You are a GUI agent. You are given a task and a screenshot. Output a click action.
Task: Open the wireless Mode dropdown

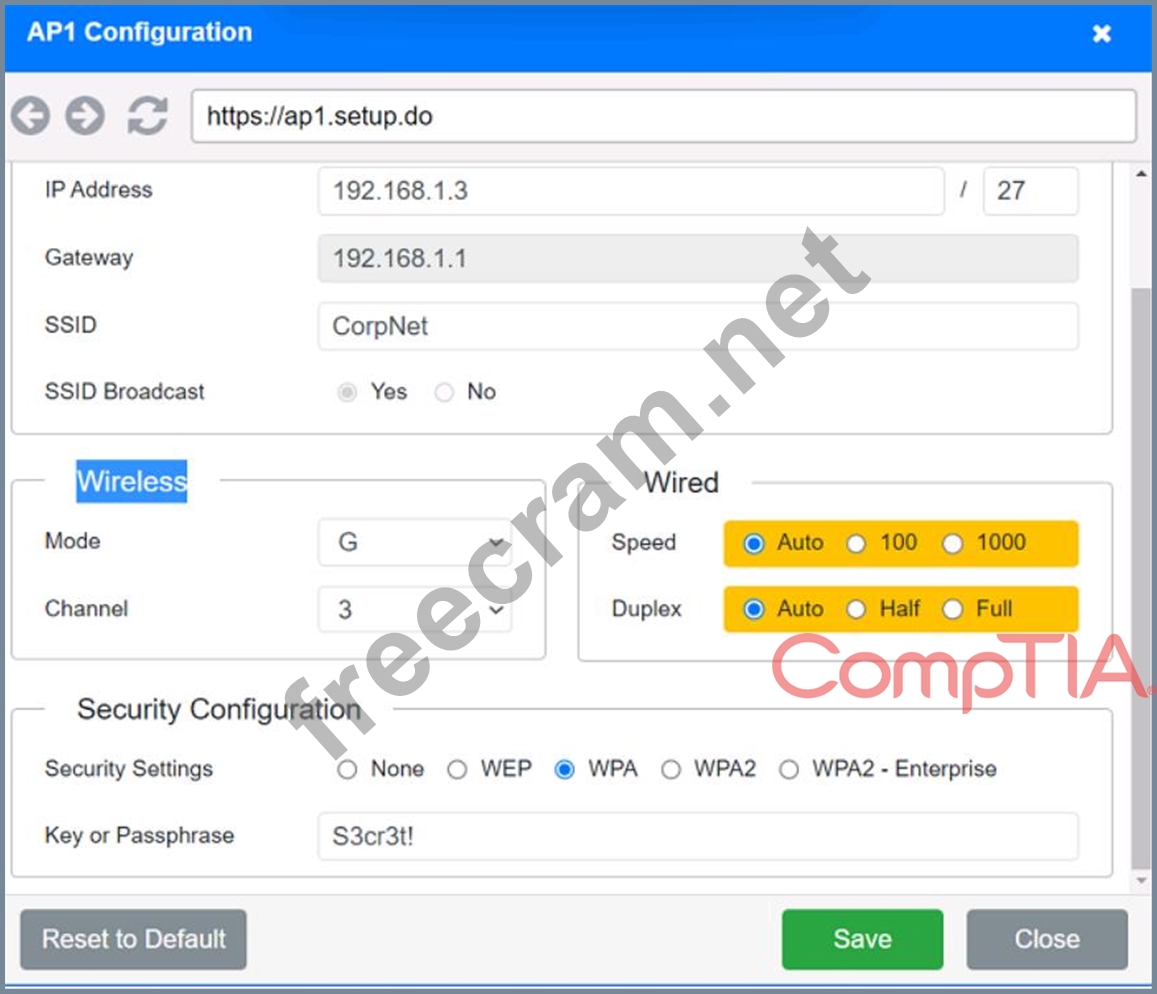pyautogui.click(x=415, y=542)
